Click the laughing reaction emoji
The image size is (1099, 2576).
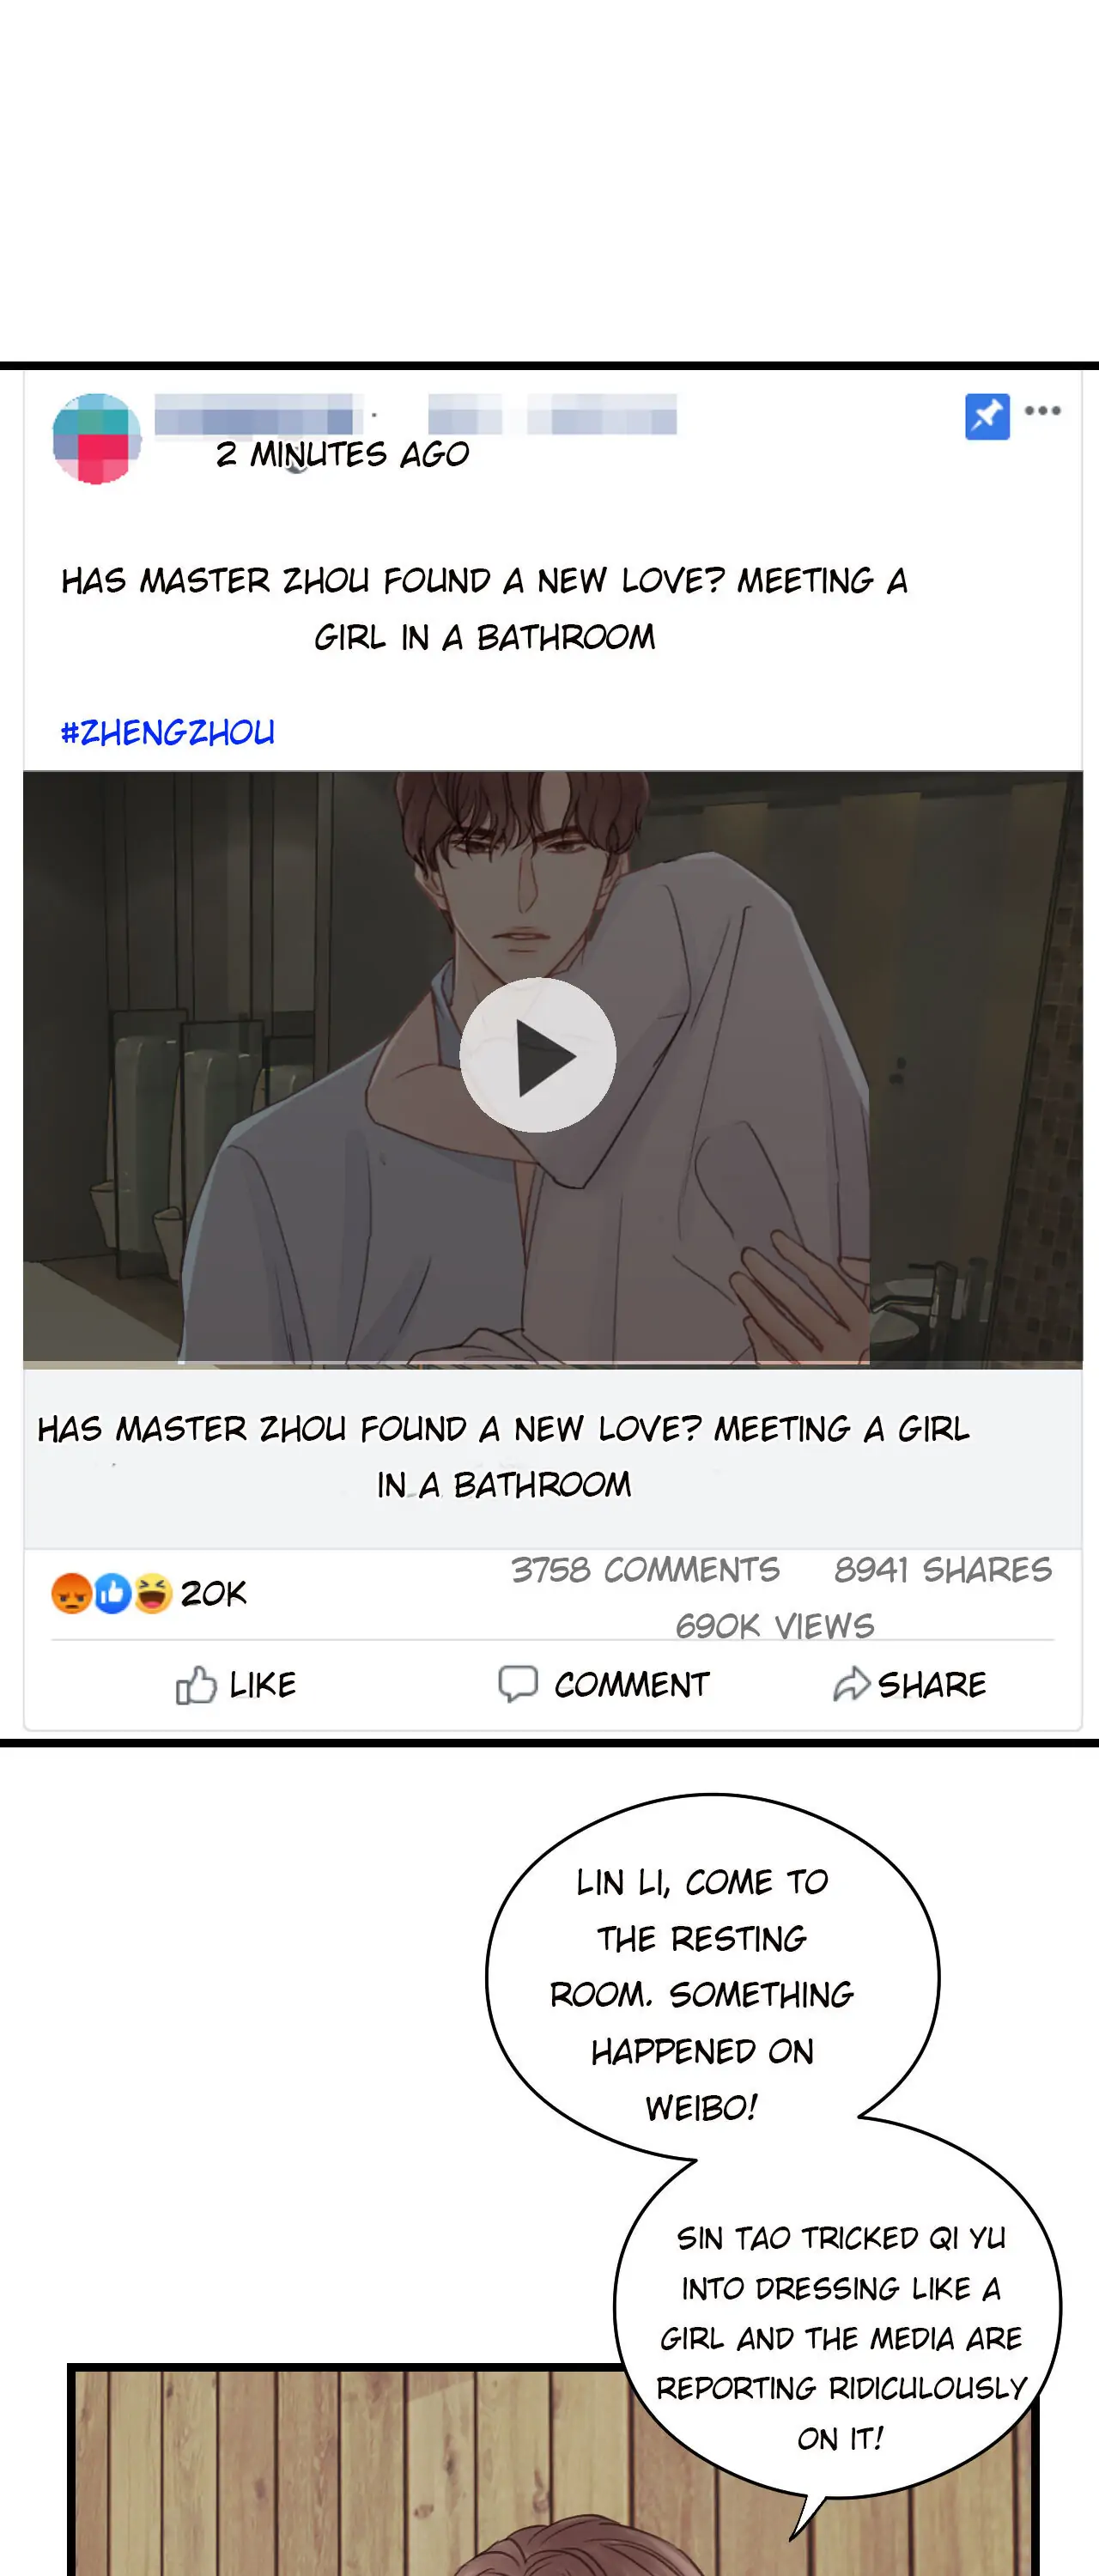(153, 1594)
